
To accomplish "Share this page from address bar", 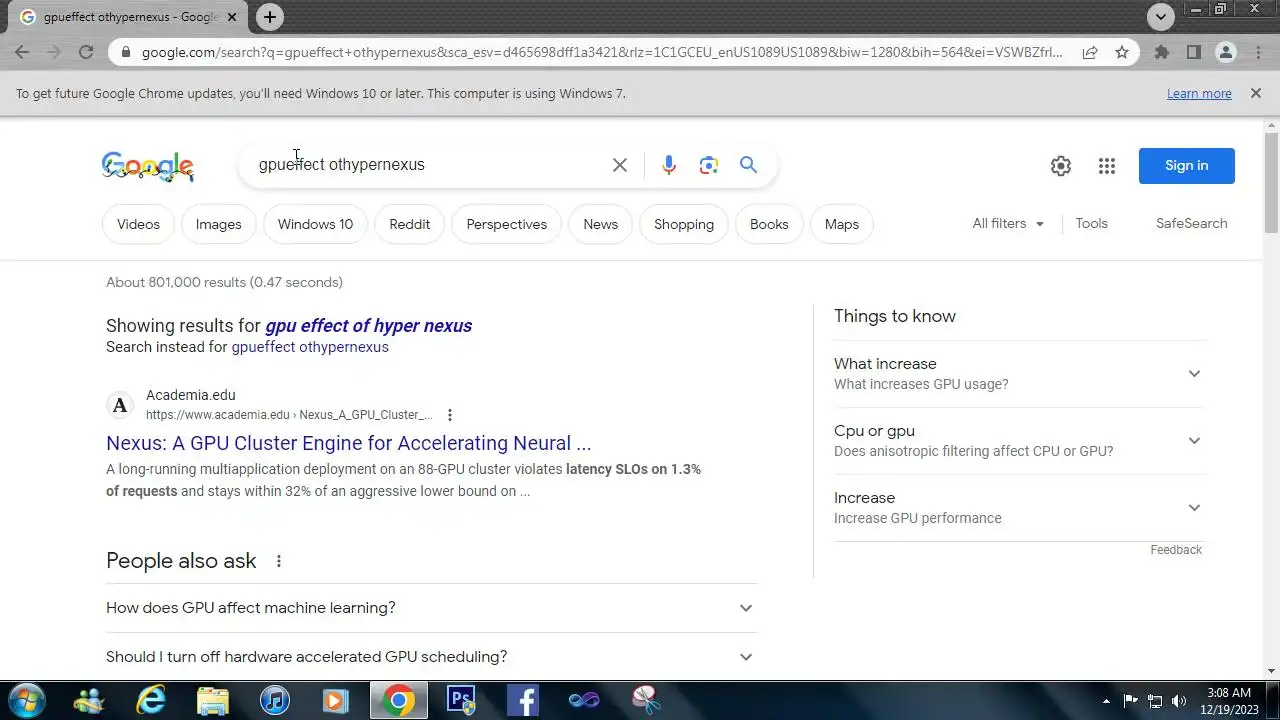I will (1090, 52).
